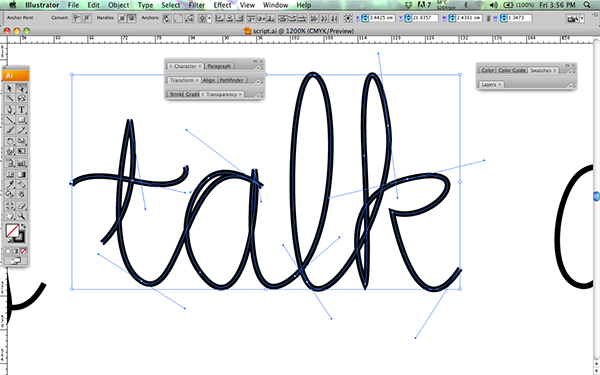Open Go to Bridge dropdown arrow

[x=582, y=18]
